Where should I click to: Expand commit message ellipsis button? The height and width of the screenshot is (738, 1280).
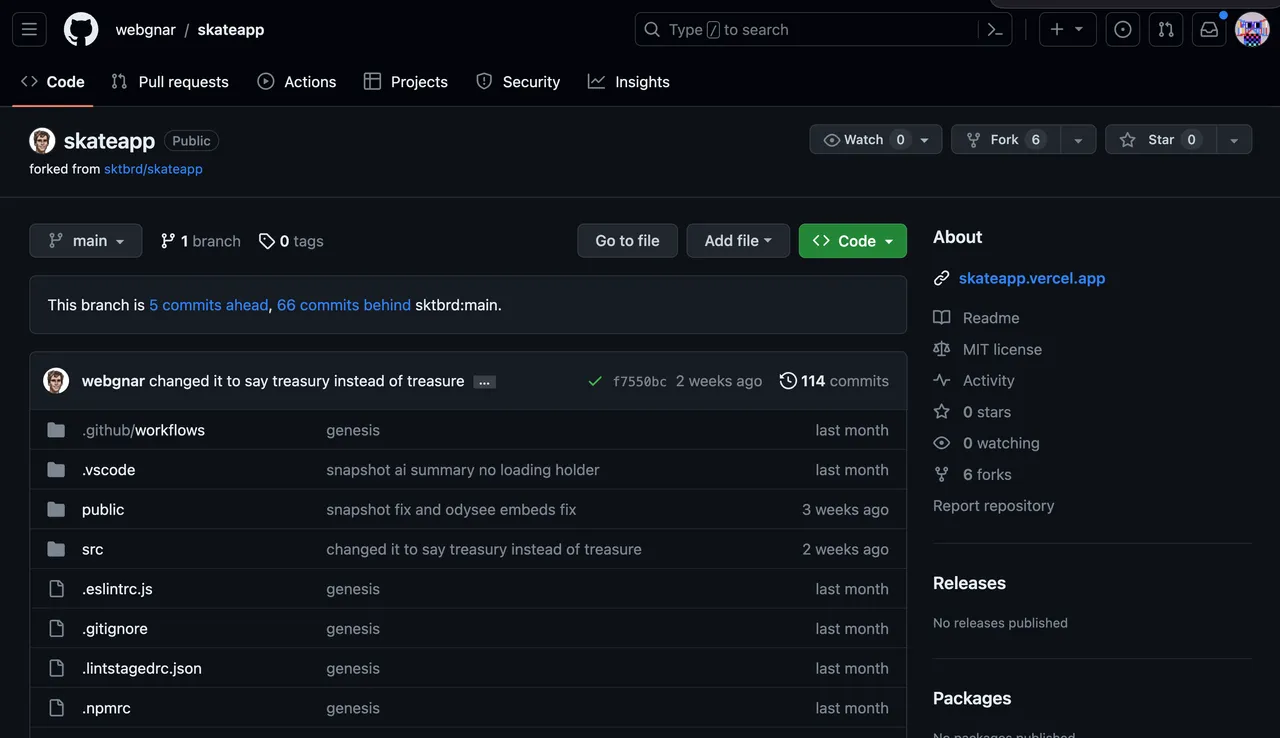click(x=485, y=382)
